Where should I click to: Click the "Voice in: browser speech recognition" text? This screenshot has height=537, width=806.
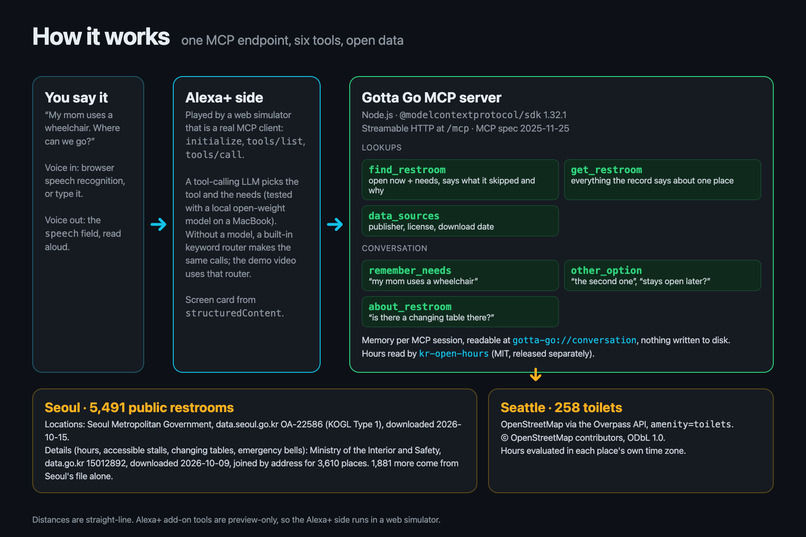click(85, 174)
